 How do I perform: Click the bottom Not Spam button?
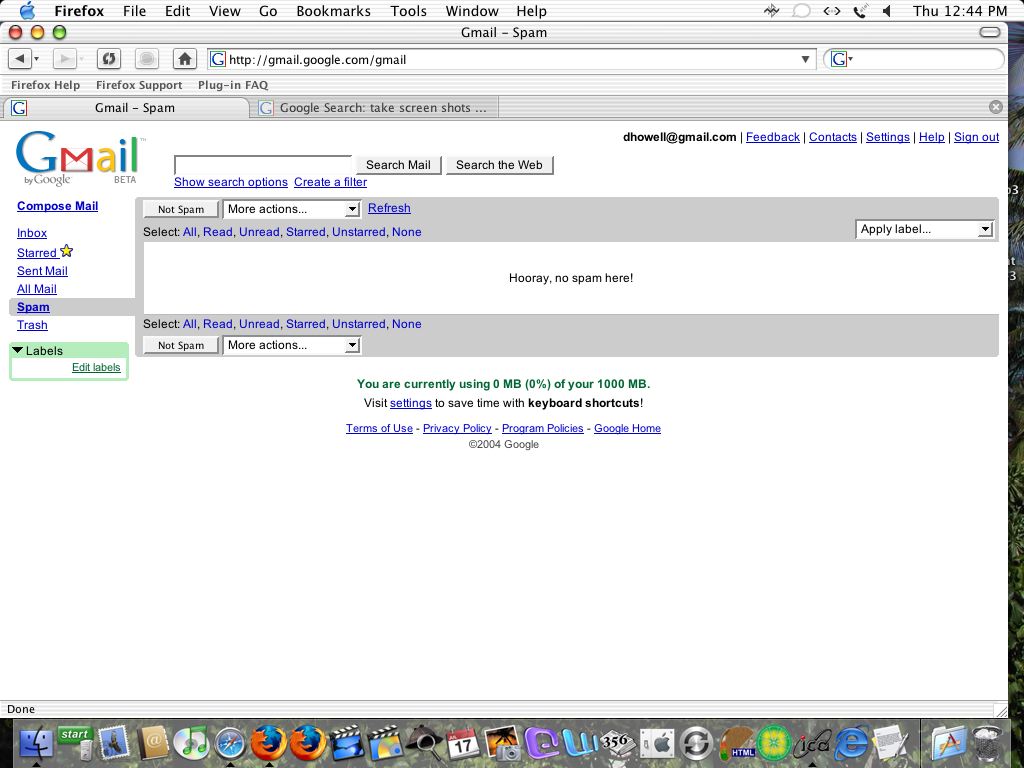pos(181,345)
